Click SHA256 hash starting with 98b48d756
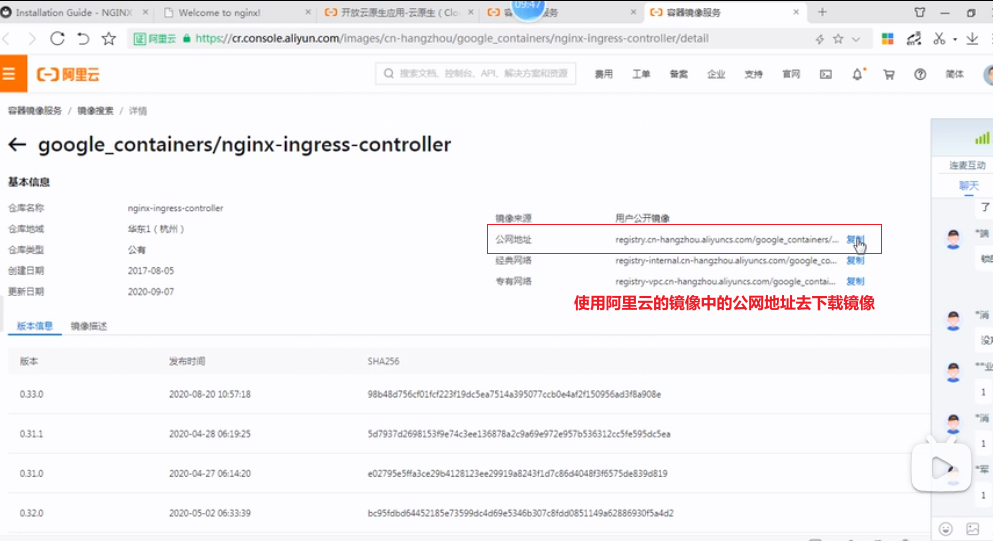This screenshot has width=993, height=541. click(514, 394)
